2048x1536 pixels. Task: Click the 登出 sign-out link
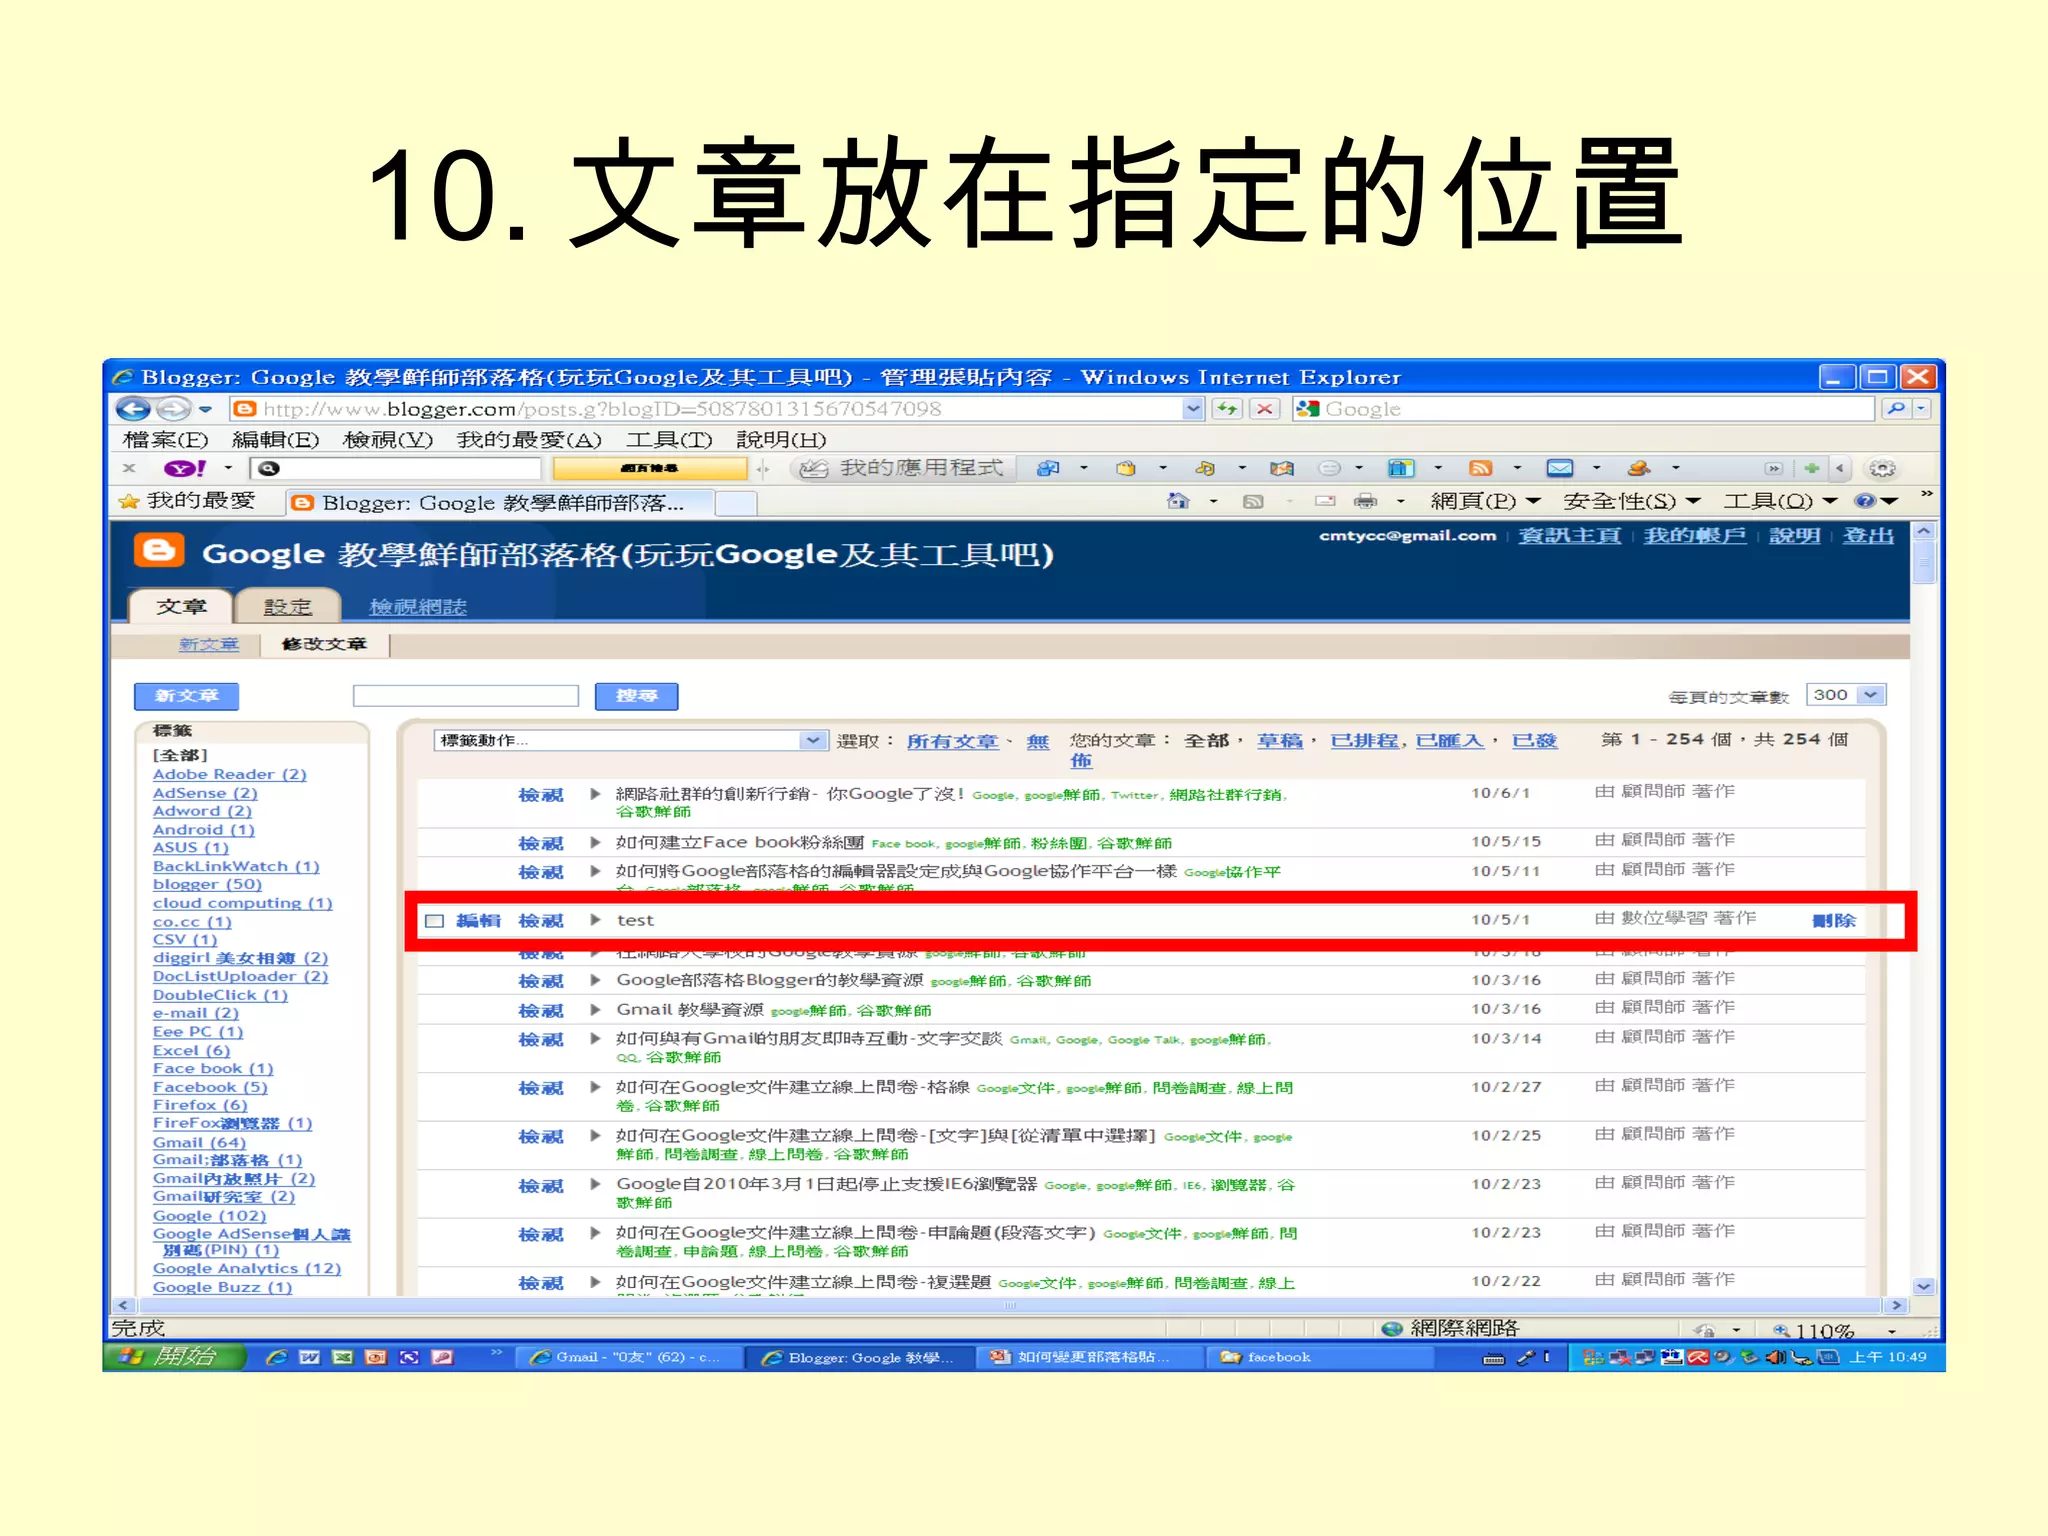click(x=1868, y=535)
